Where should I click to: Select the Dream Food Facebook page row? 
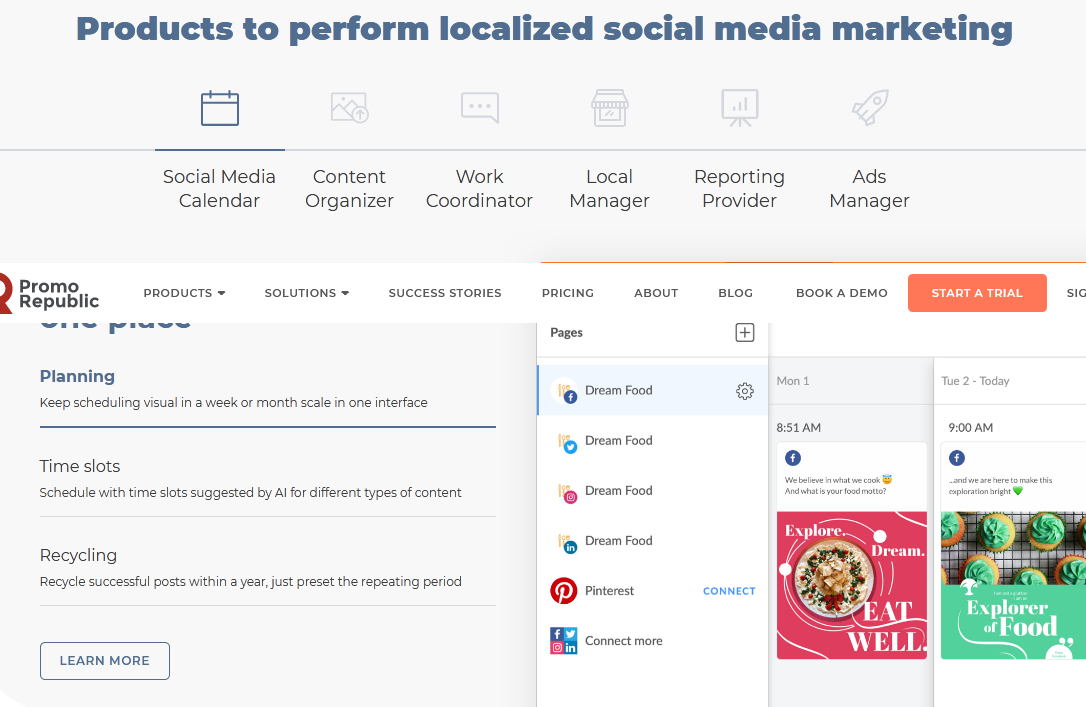(652, 391)
